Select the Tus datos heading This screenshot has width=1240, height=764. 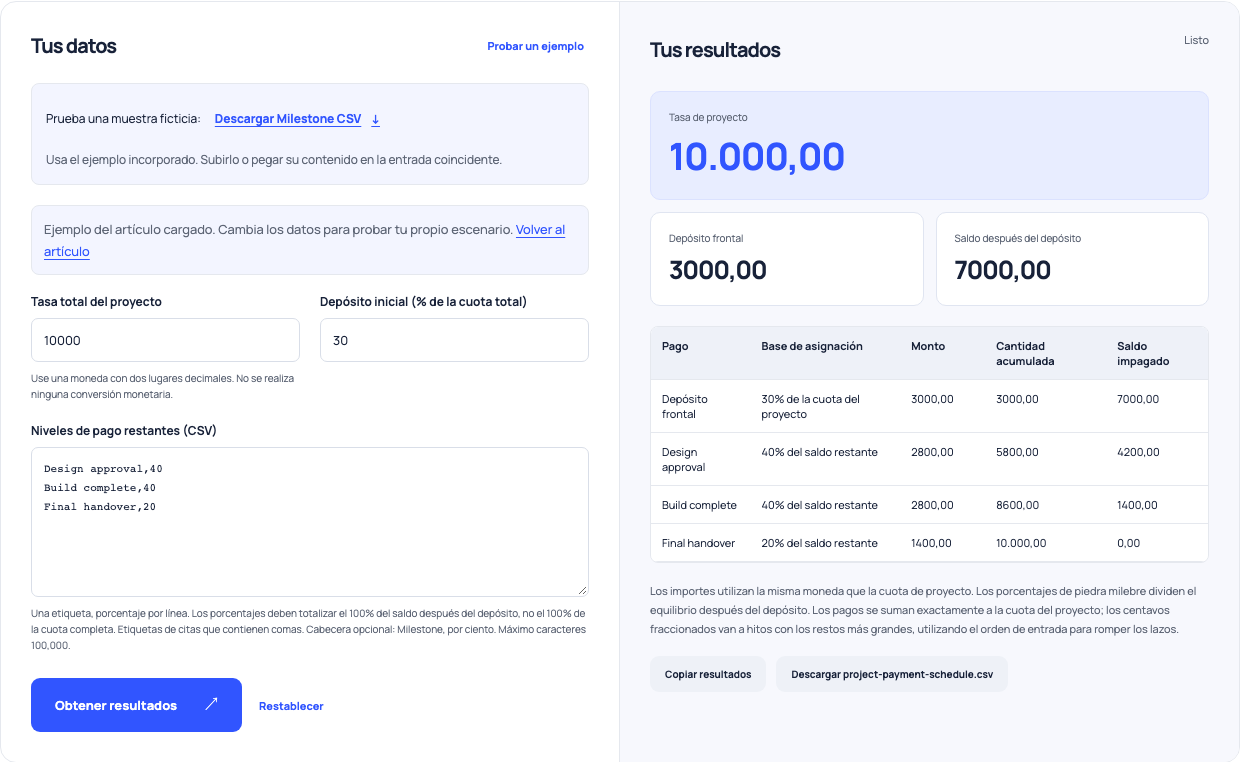[x=74, y=46]
